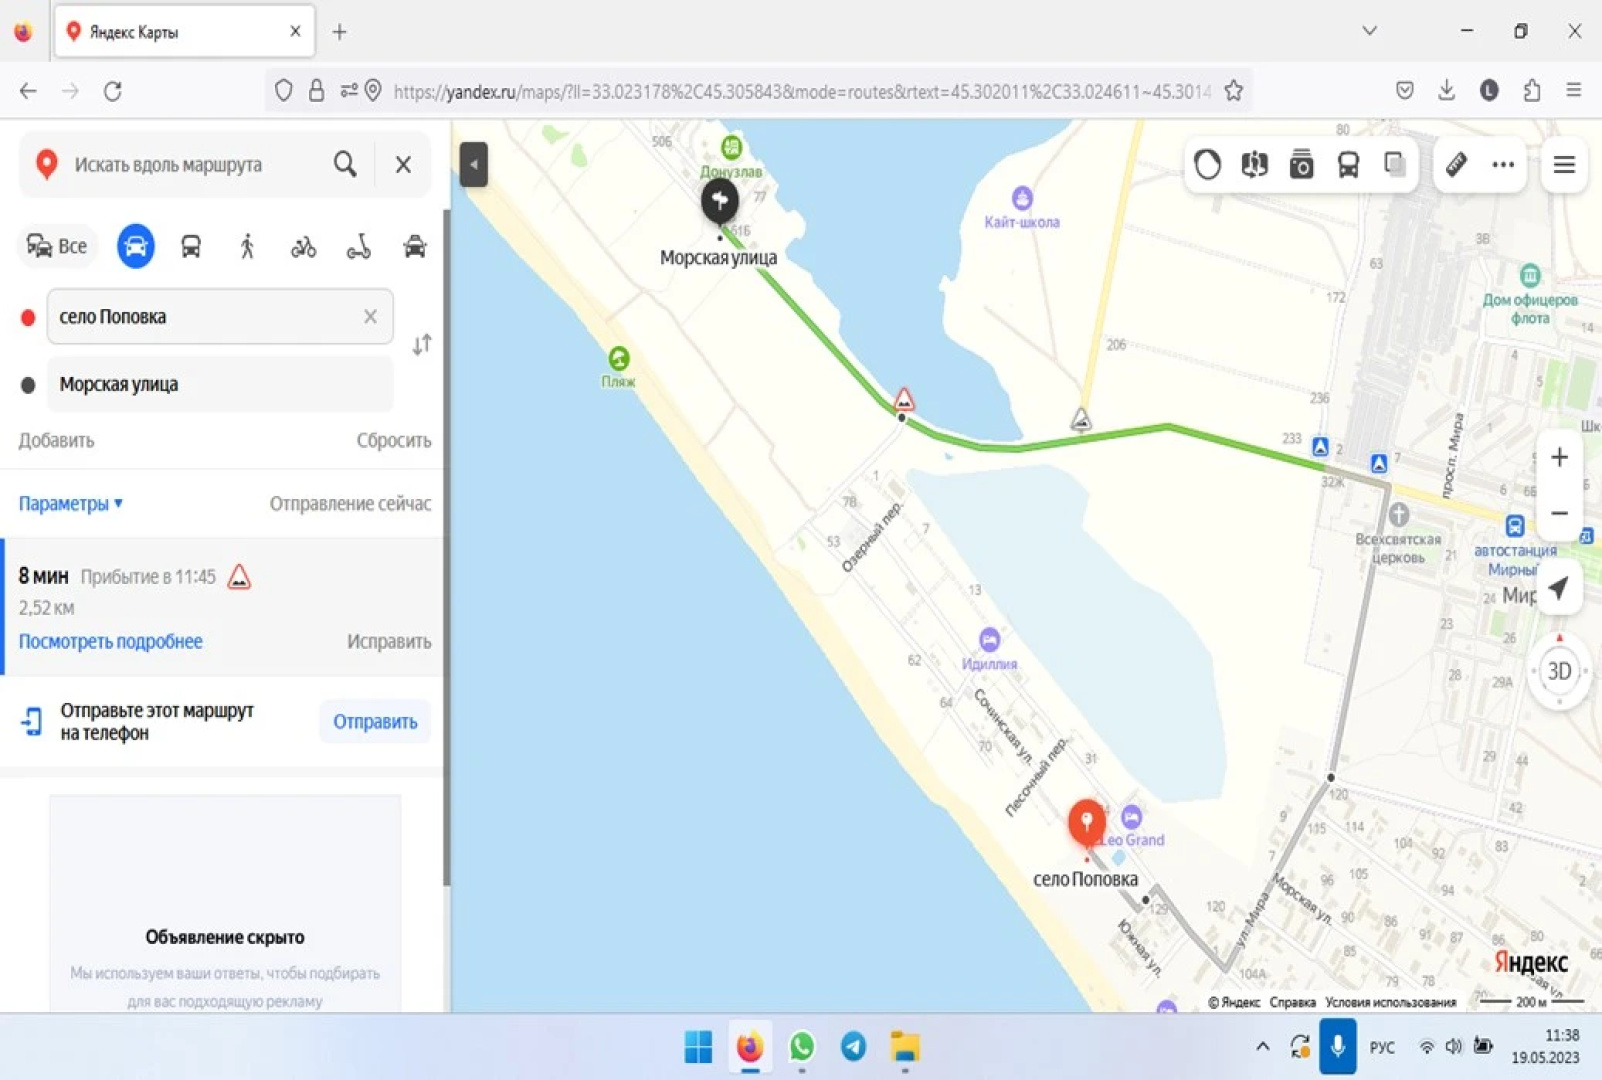Viewport: 1602px width, 1080px height.
Task: Click the road warning sign on the route
Action: tap(904, 400)
